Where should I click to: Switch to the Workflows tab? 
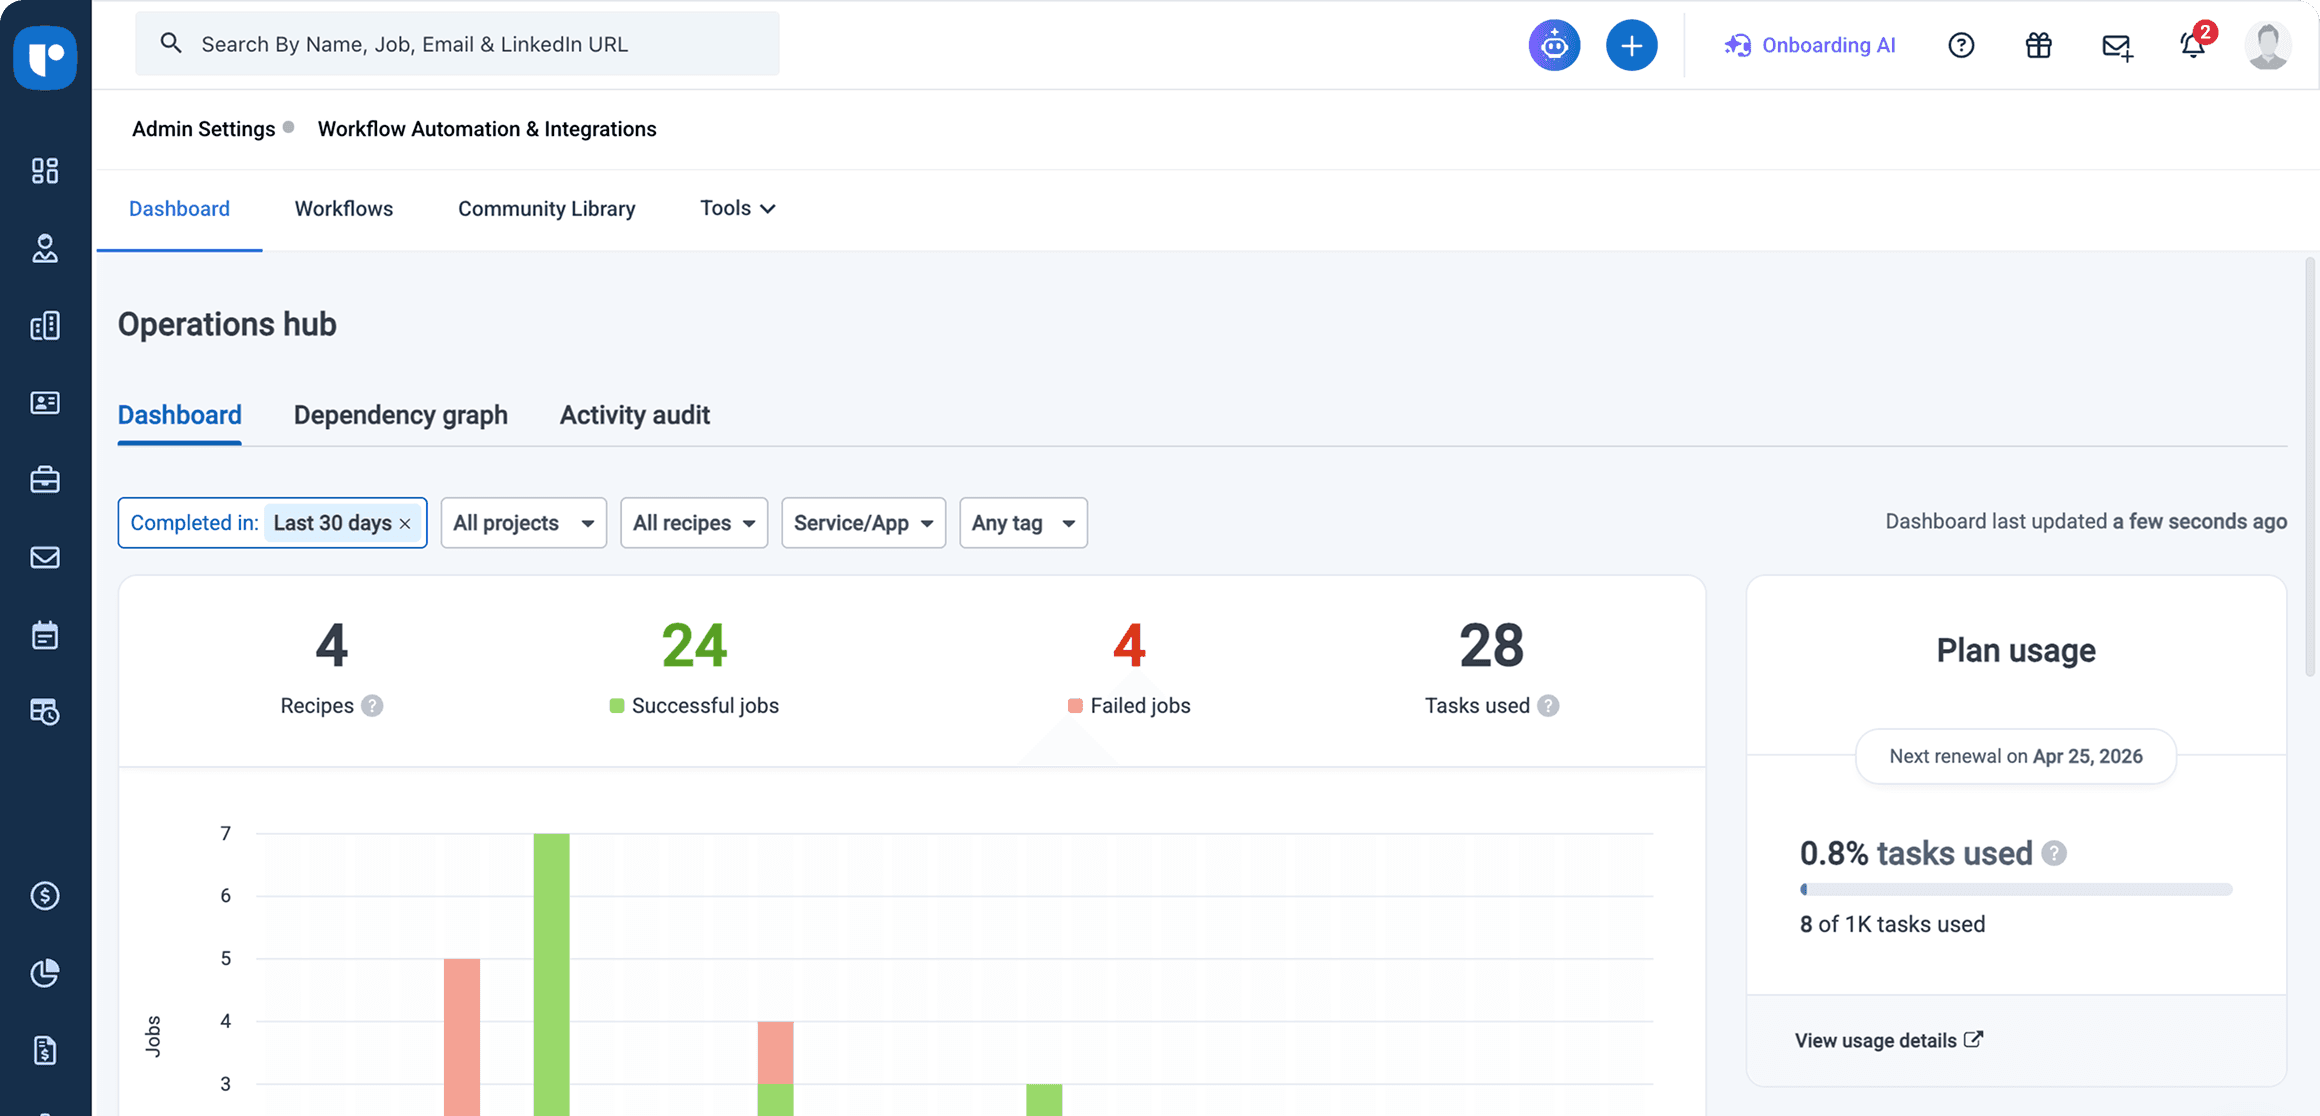[343, 208]
